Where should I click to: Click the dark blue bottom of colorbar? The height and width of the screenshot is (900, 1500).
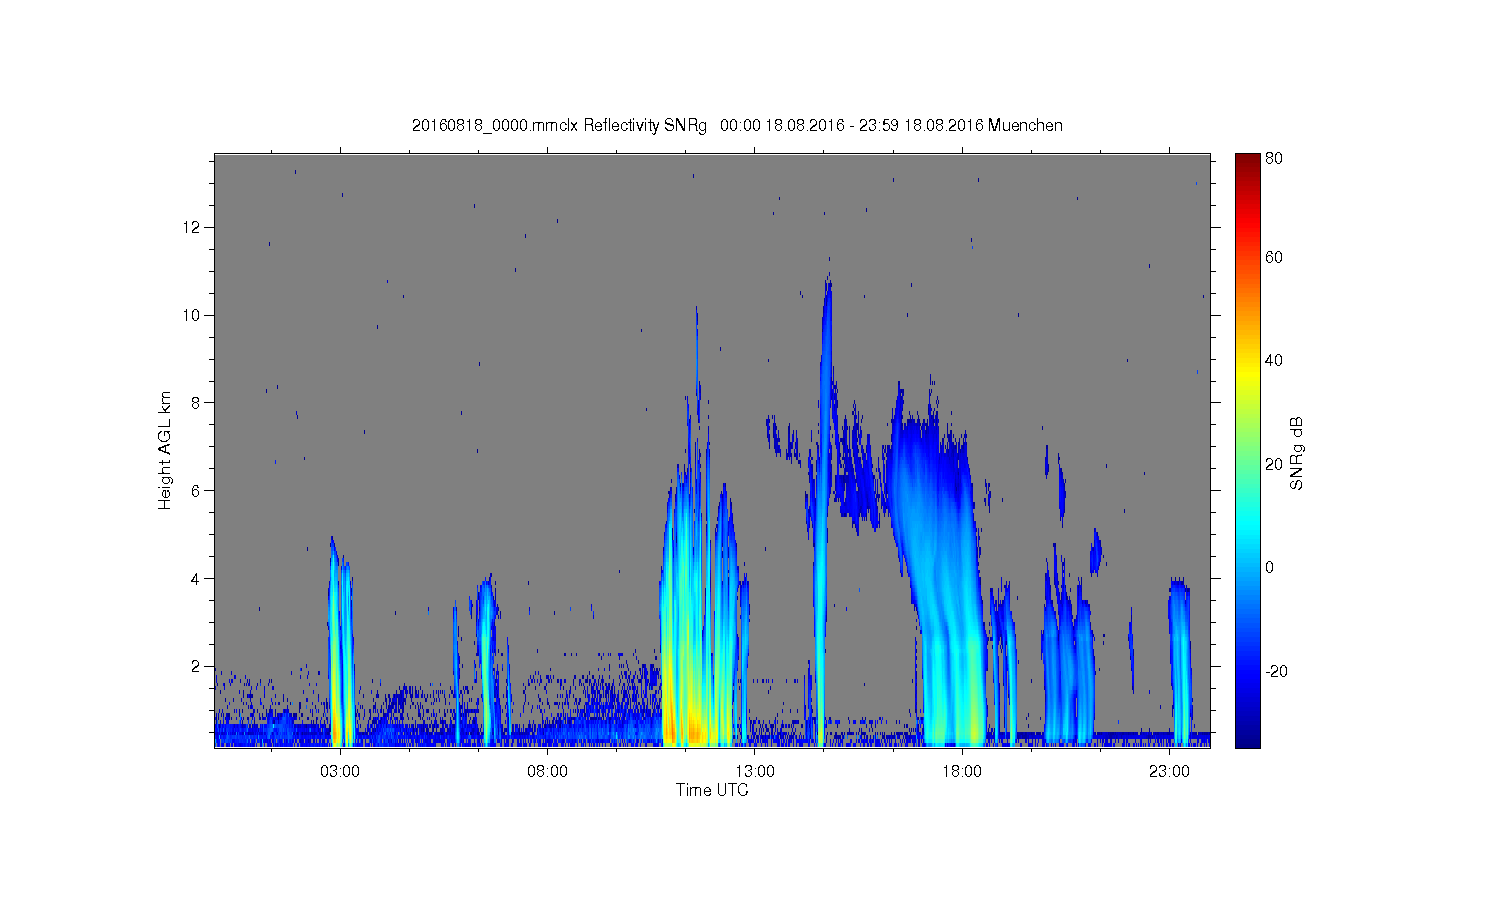tap(1247, 738)
